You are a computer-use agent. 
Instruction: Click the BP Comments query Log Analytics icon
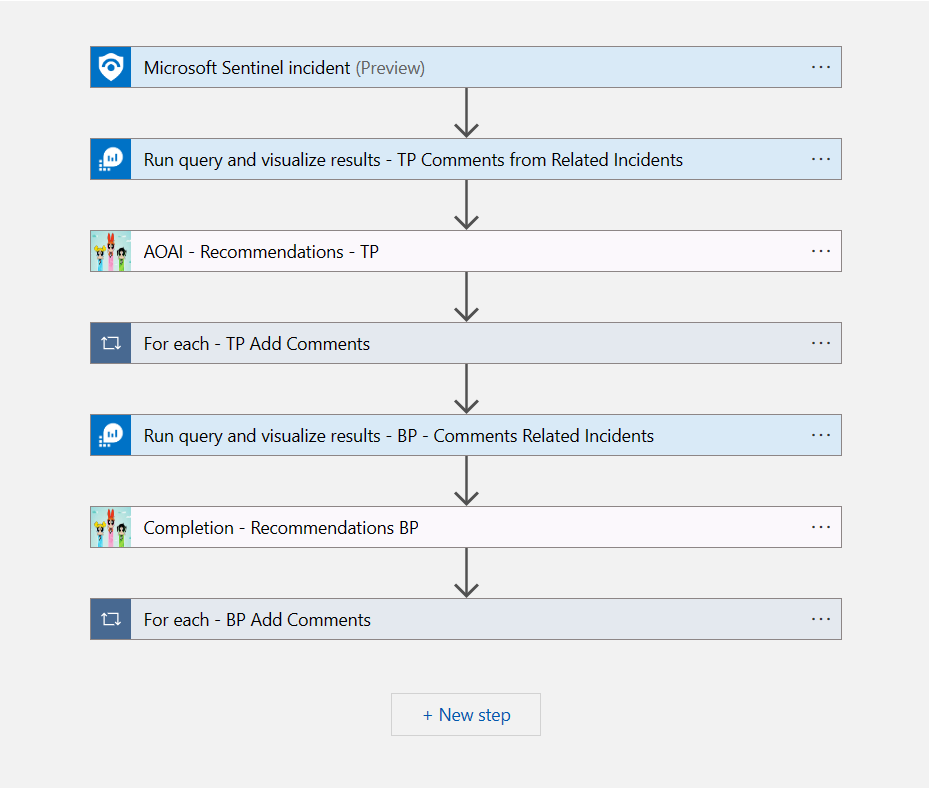[x=110, y=435]
